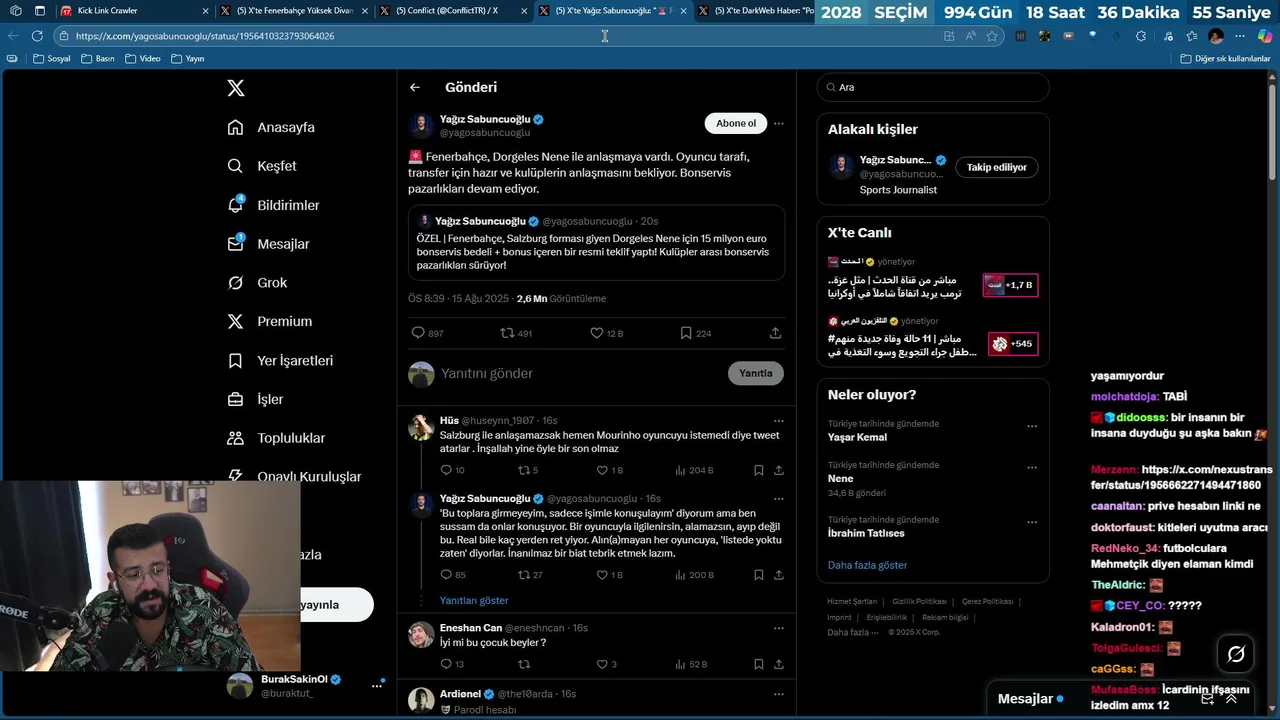Open Gizlilik Politikası footer link
The height and width of the screenshot is (720, 1280).
tap(919, 601)
